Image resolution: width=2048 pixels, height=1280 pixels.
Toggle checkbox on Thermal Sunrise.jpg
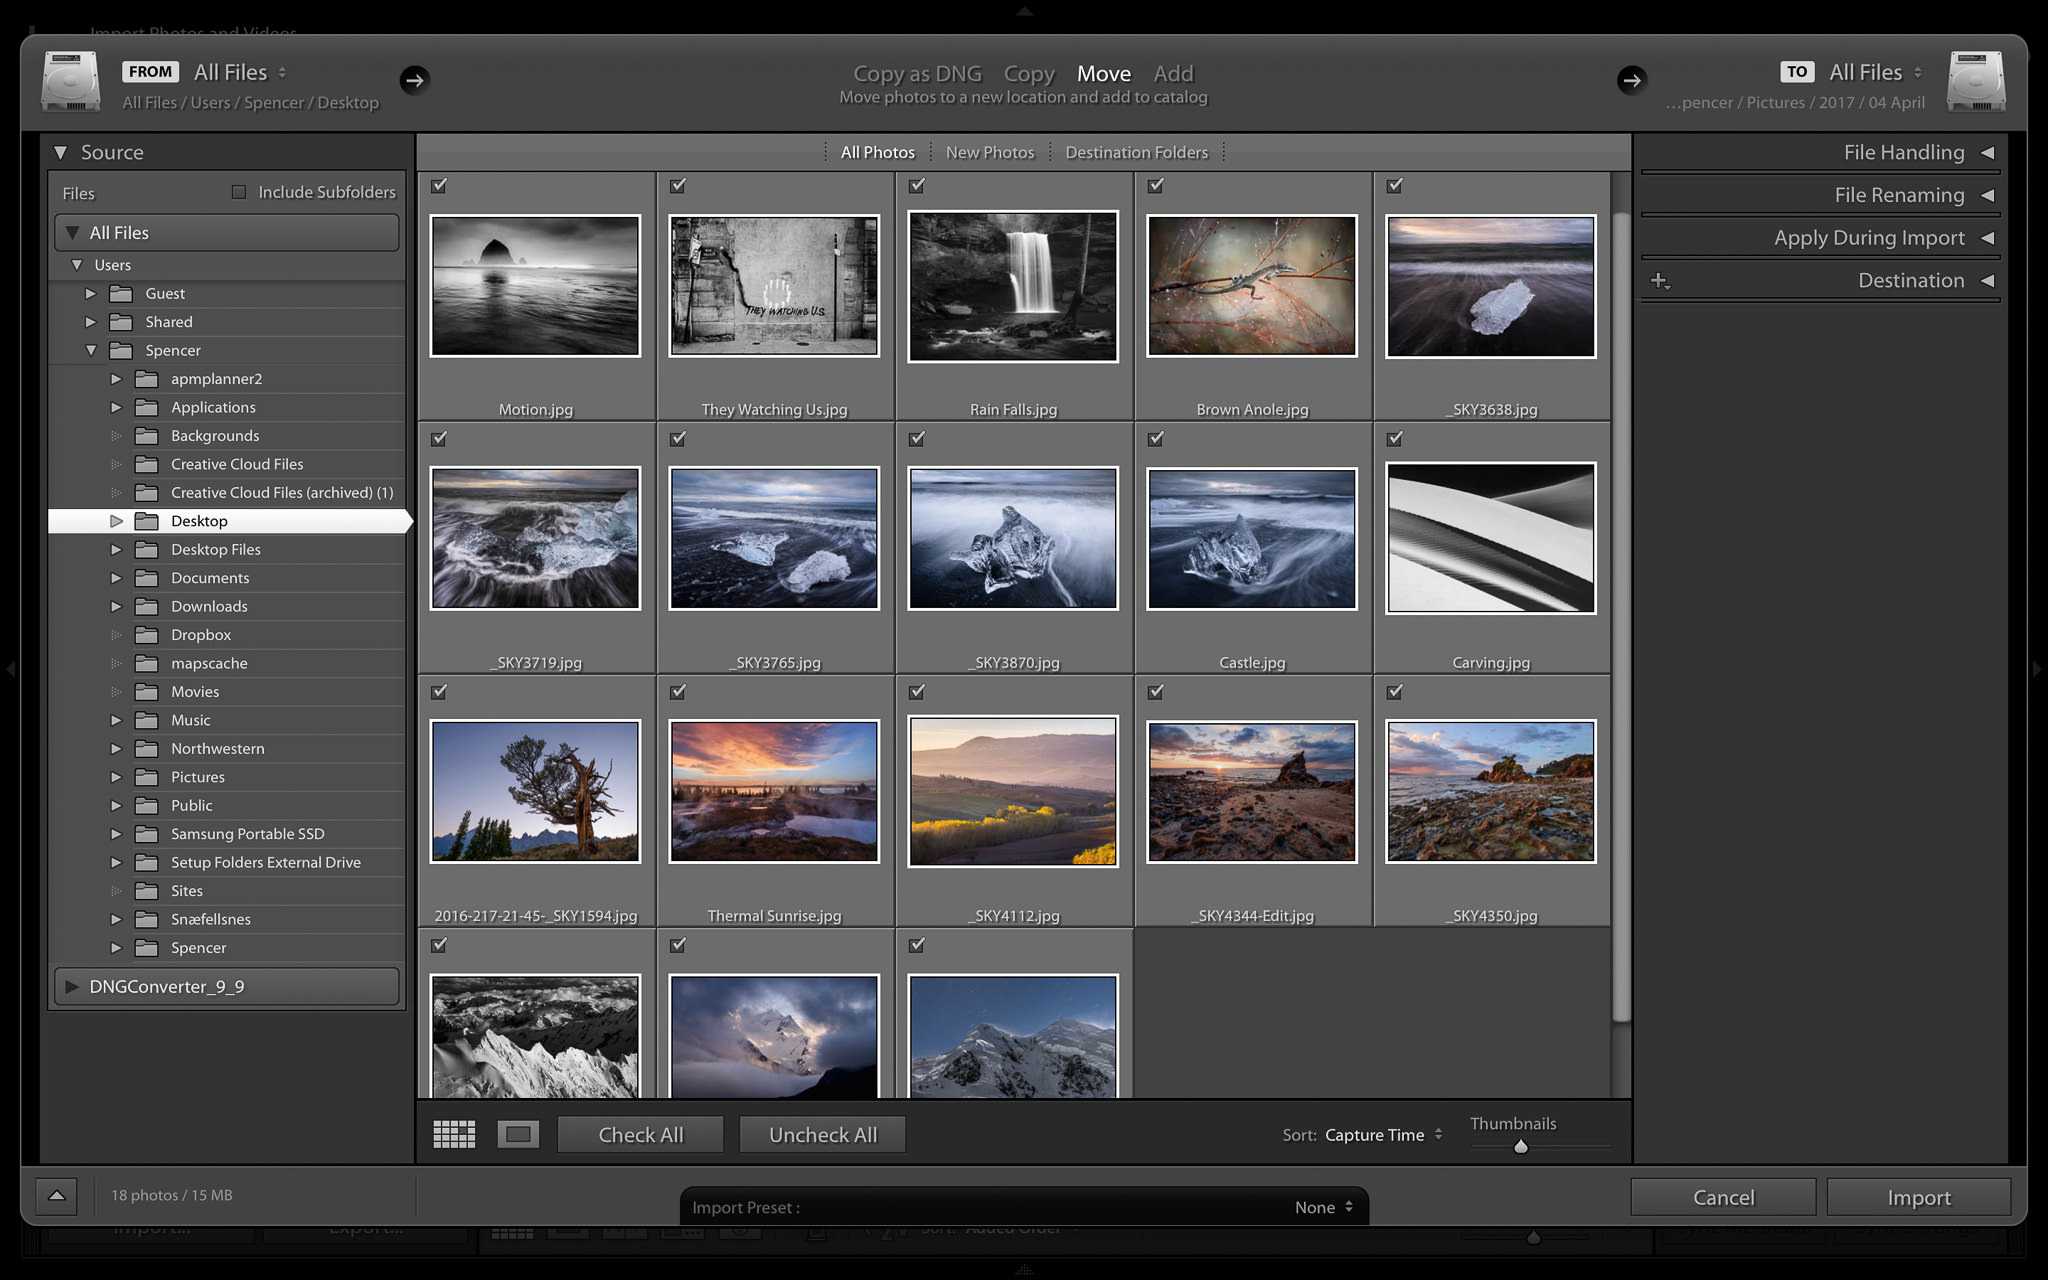tap(675, 690)
